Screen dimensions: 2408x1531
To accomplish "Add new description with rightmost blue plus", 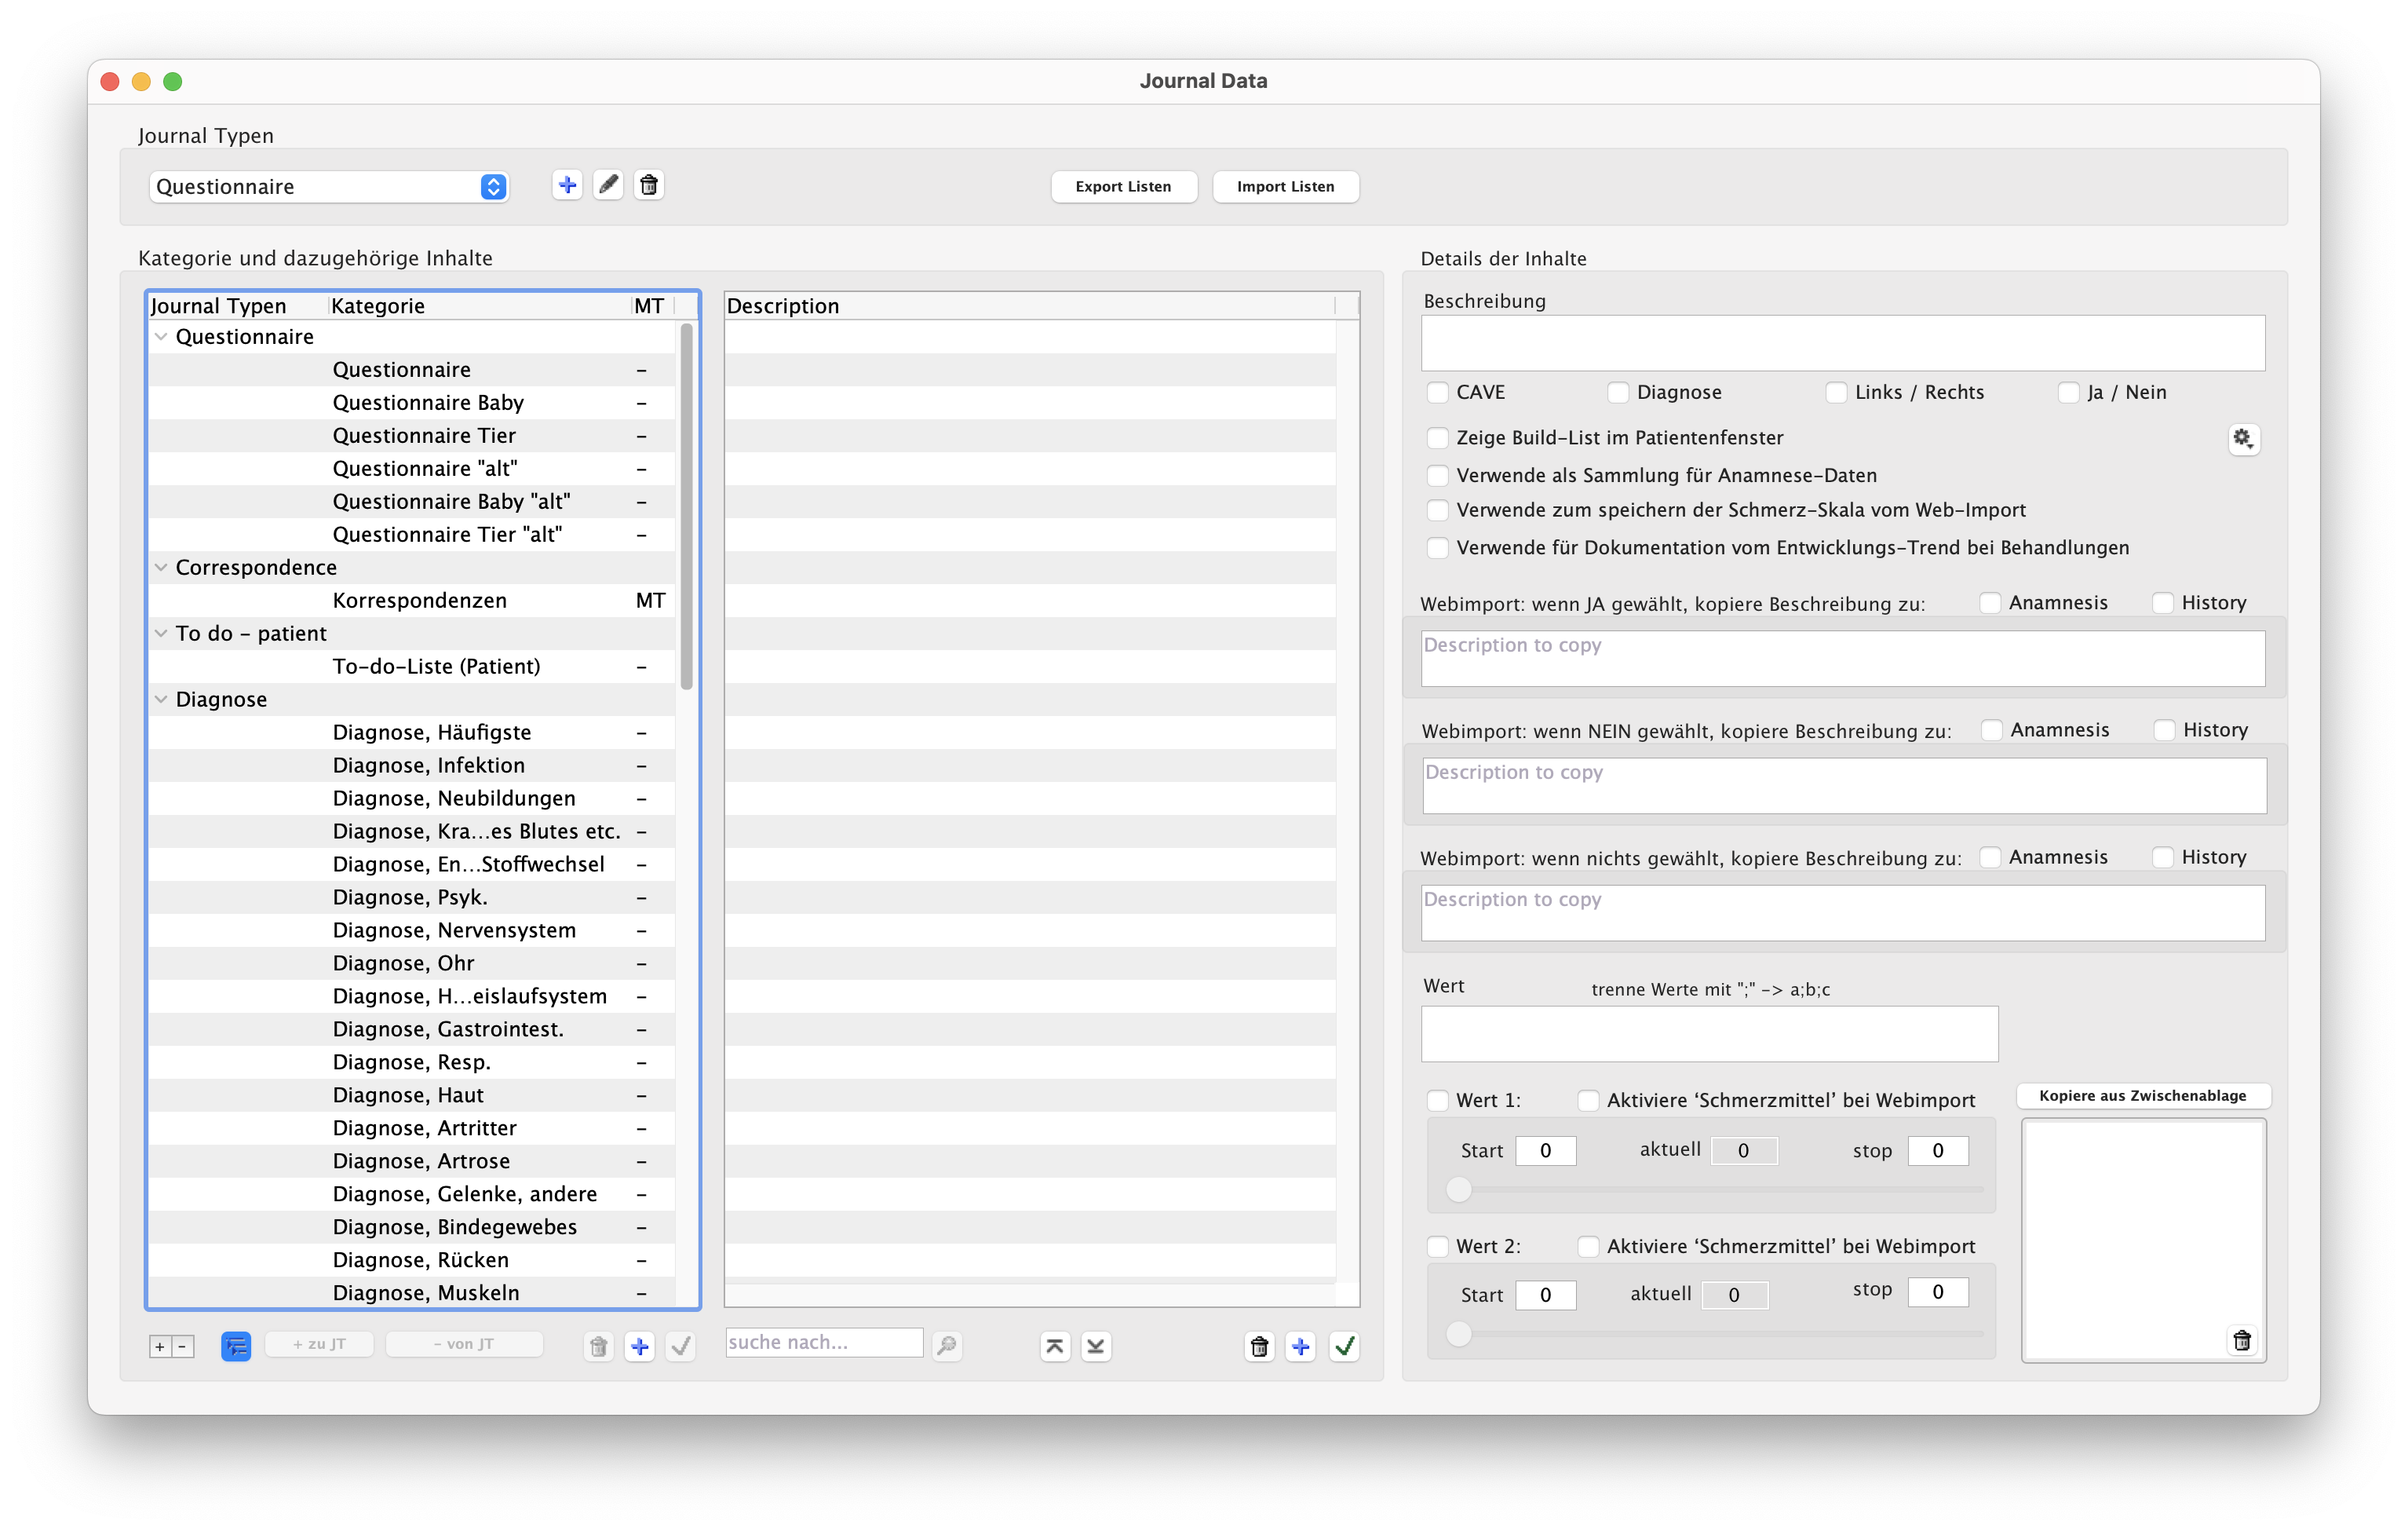I will click(x=1301, y=1346).
